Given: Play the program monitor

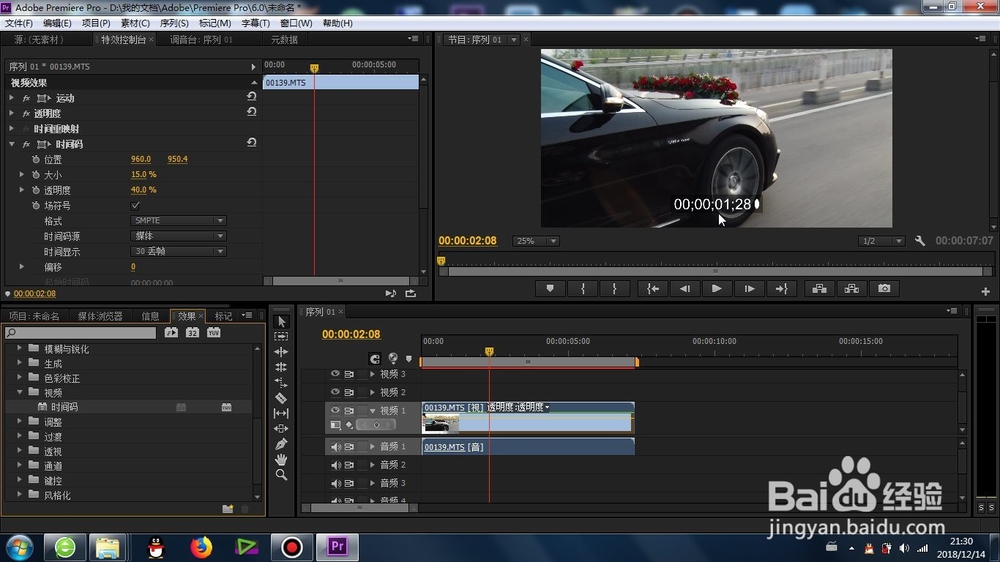Looking at the screenshot, I should [717, 289].
